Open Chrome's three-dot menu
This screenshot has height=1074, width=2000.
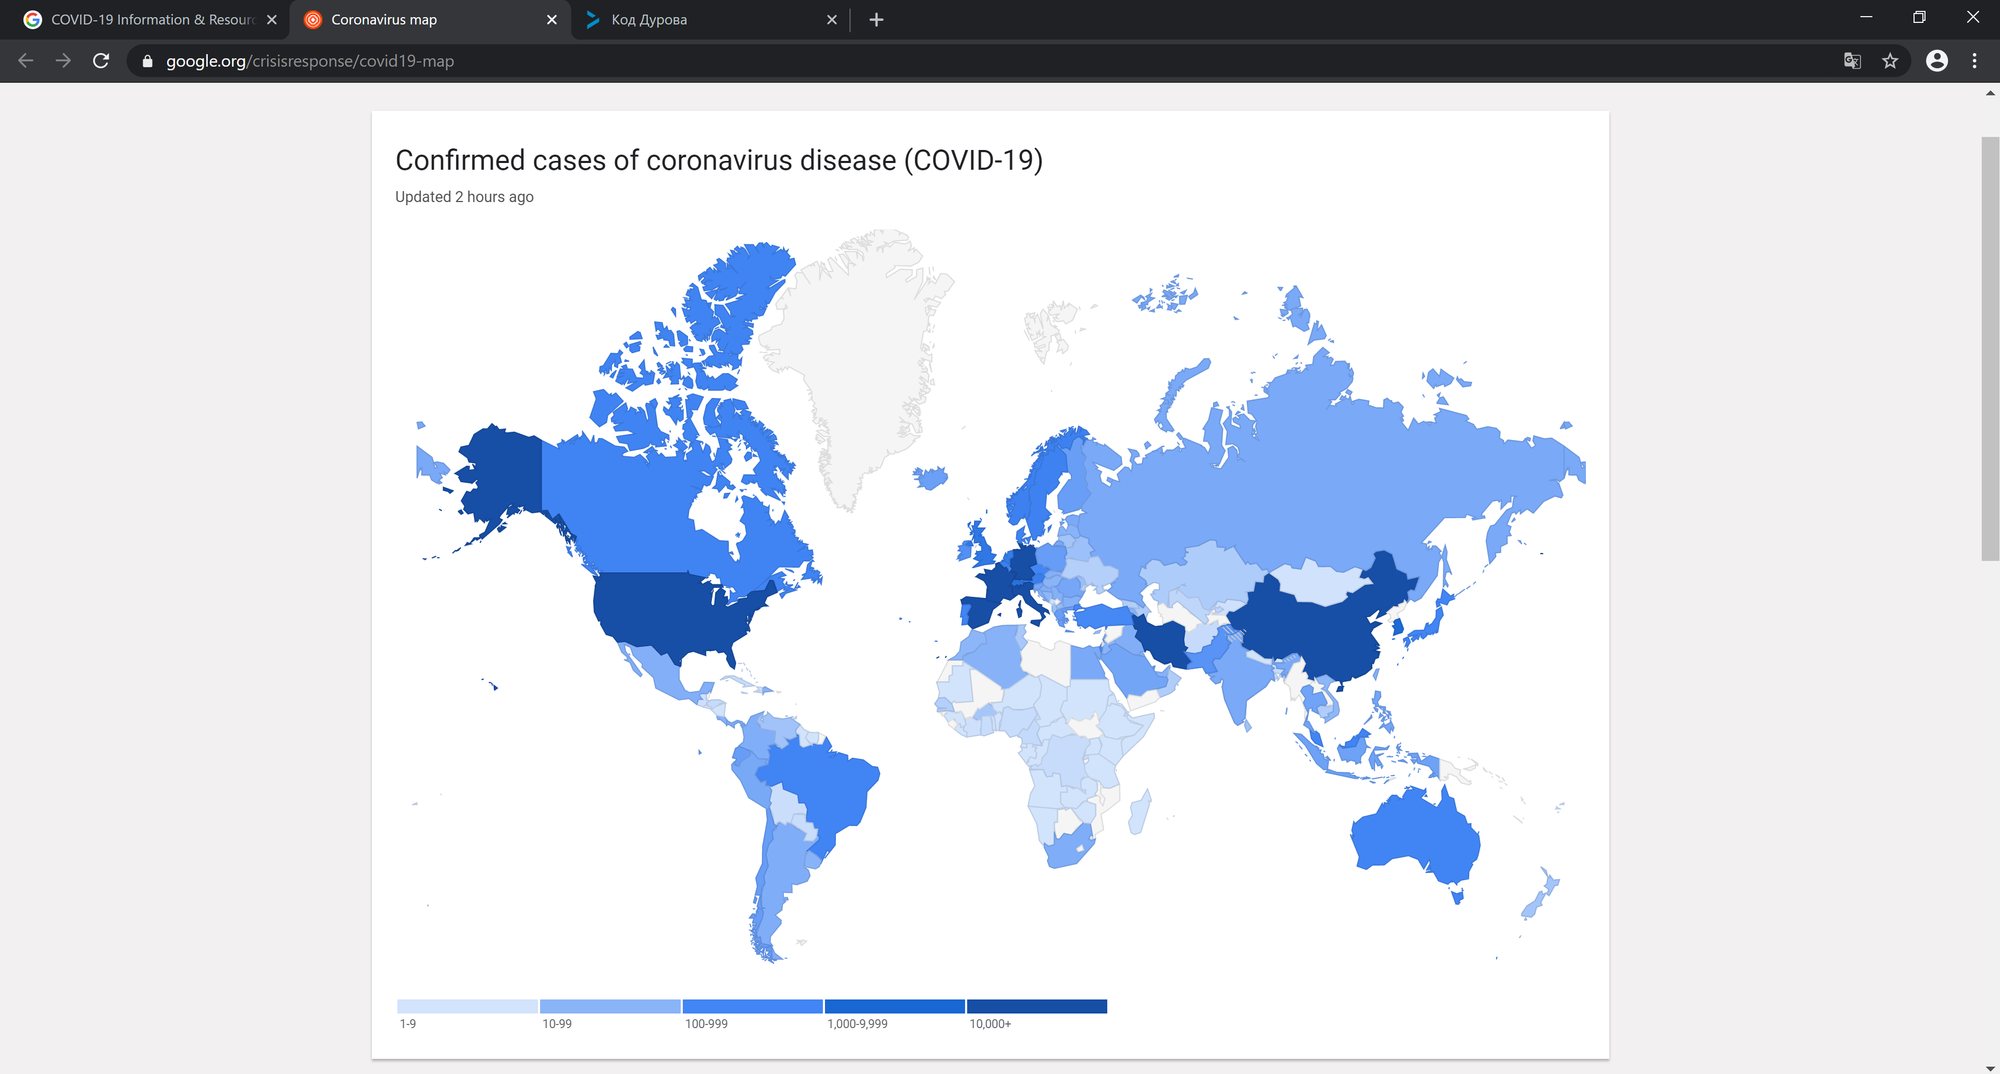pos(1974,61)
